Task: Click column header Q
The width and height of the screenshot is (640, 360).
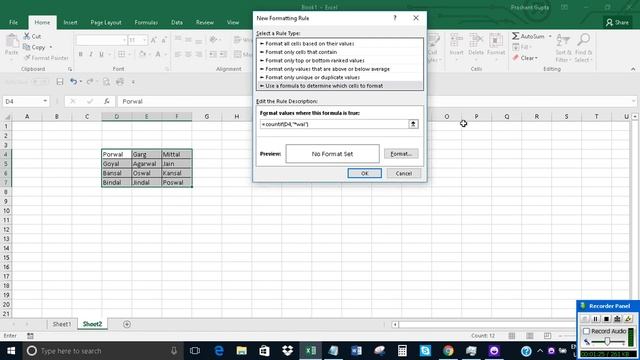Action: click(507, 117)
